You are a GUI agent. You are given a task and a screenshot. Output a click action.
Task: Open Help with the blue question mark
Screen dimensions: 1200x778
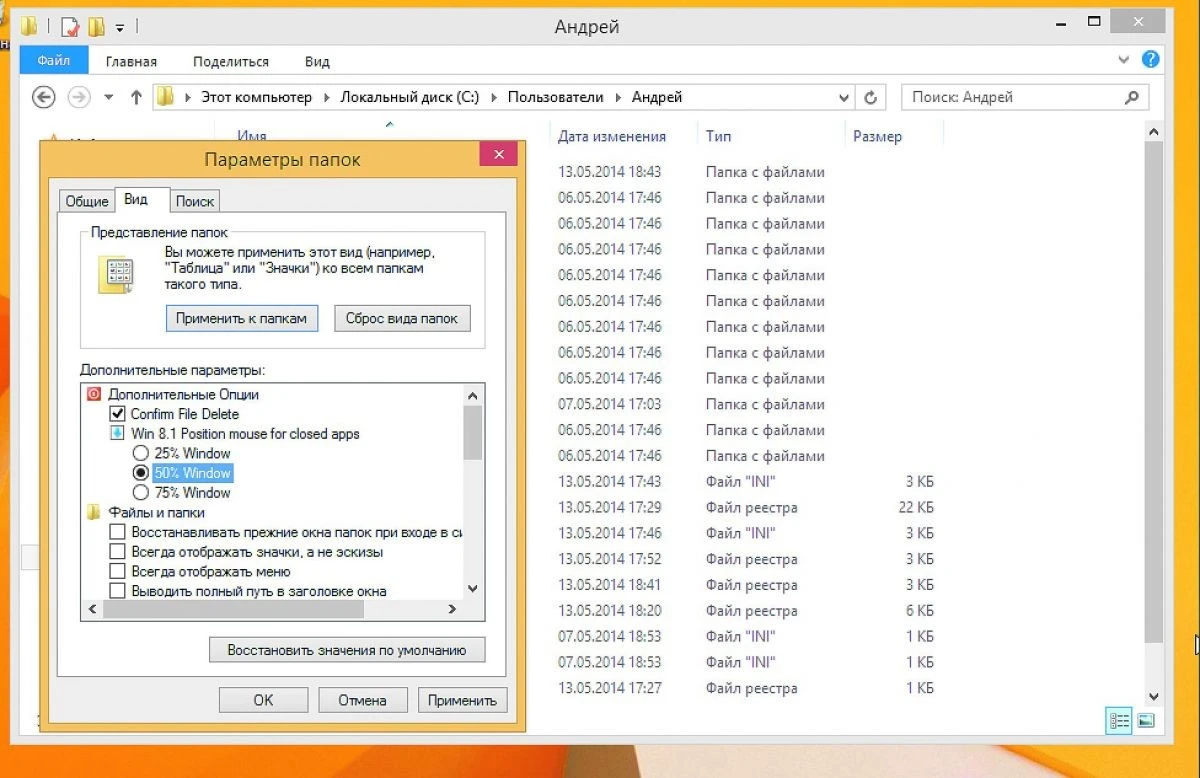click(x=1151, y=60)
